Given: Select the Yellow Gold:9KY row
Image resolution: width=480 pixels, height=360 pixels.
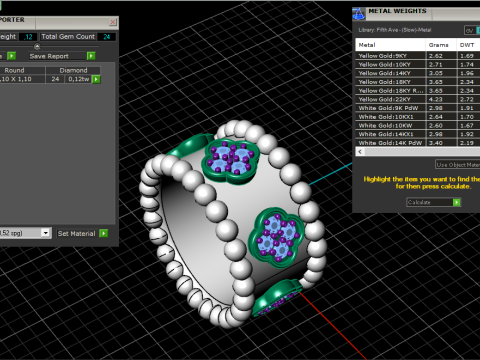Looking at the screenshot, I should click(418, 56).
